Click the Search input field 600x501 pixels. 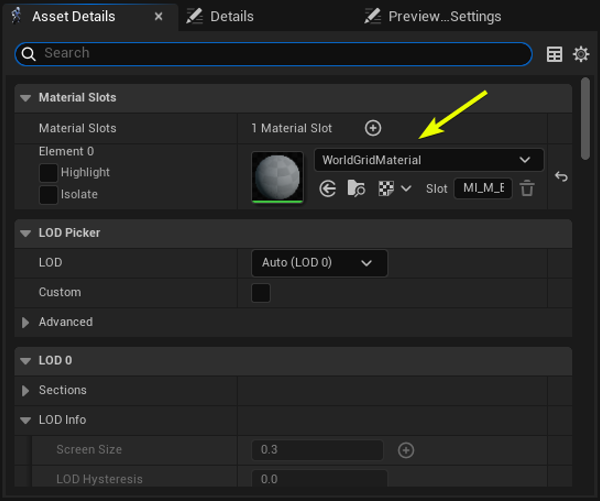click(274, 54)
